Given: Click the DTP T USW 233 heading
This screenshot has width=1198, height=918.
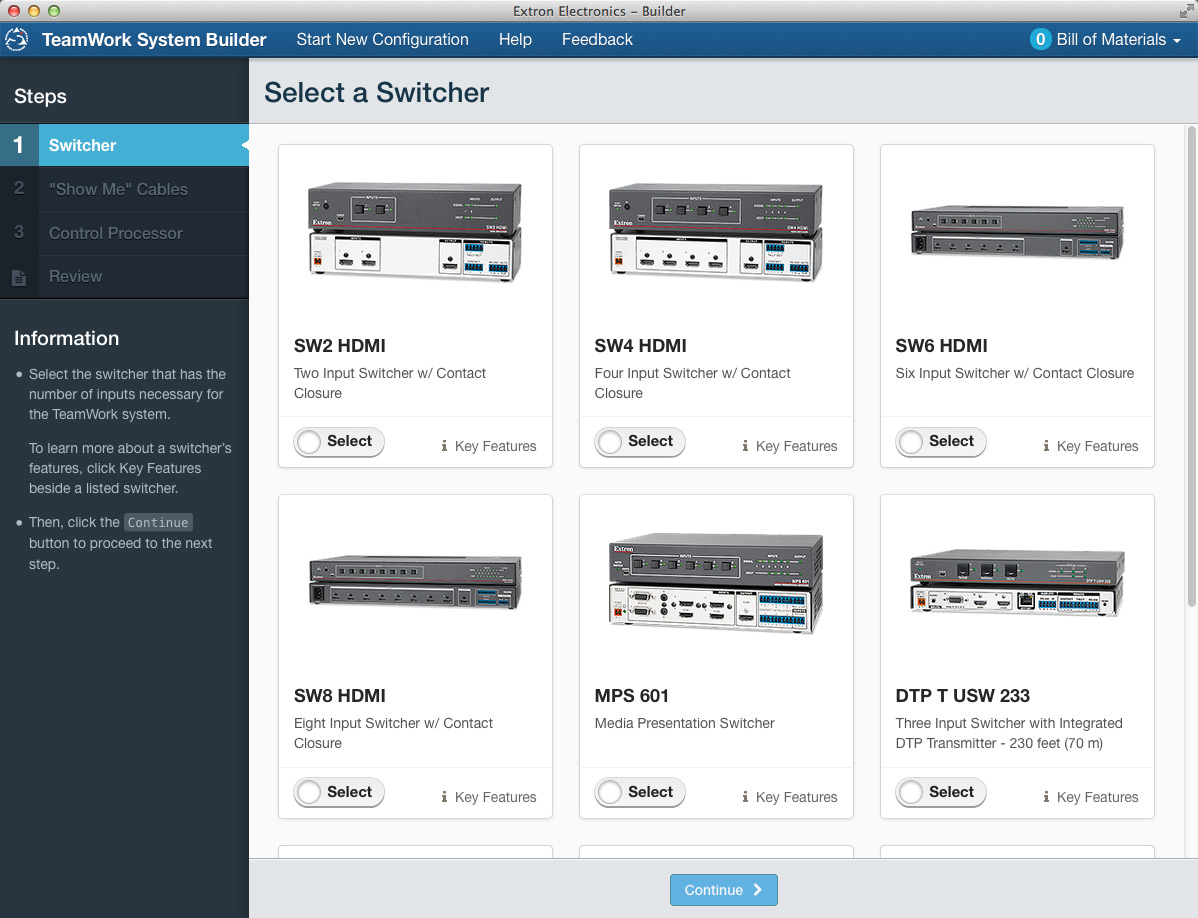Looking at the screenshot, I should point(963,696).
